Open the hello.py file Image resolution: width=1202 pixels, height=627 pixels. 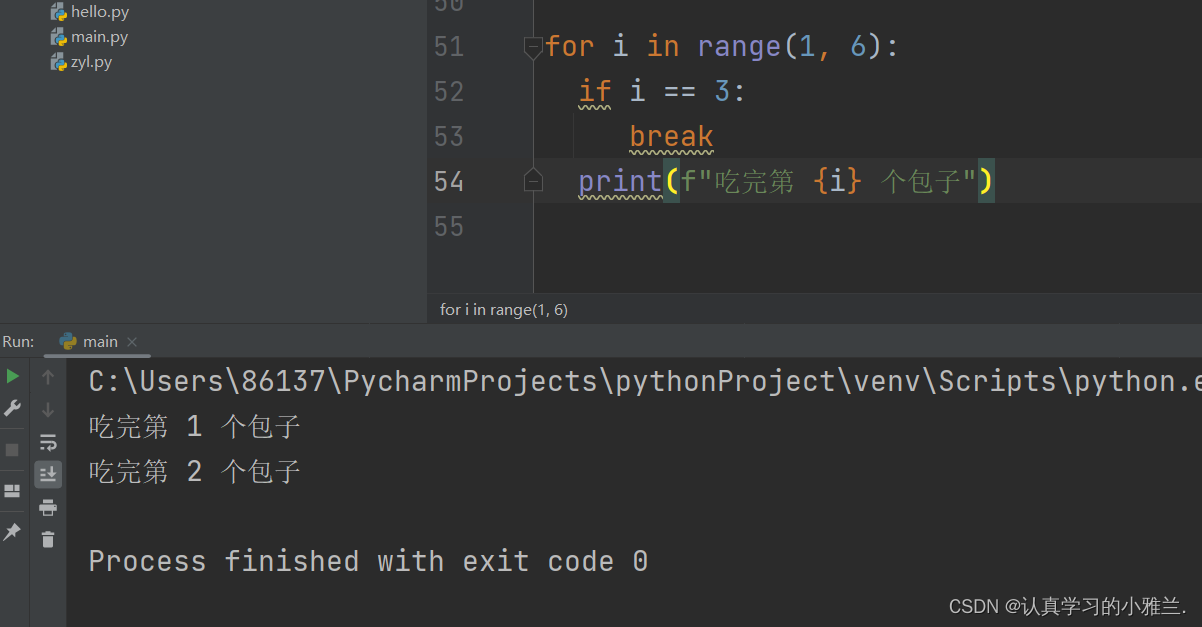[x=99, y=12]
